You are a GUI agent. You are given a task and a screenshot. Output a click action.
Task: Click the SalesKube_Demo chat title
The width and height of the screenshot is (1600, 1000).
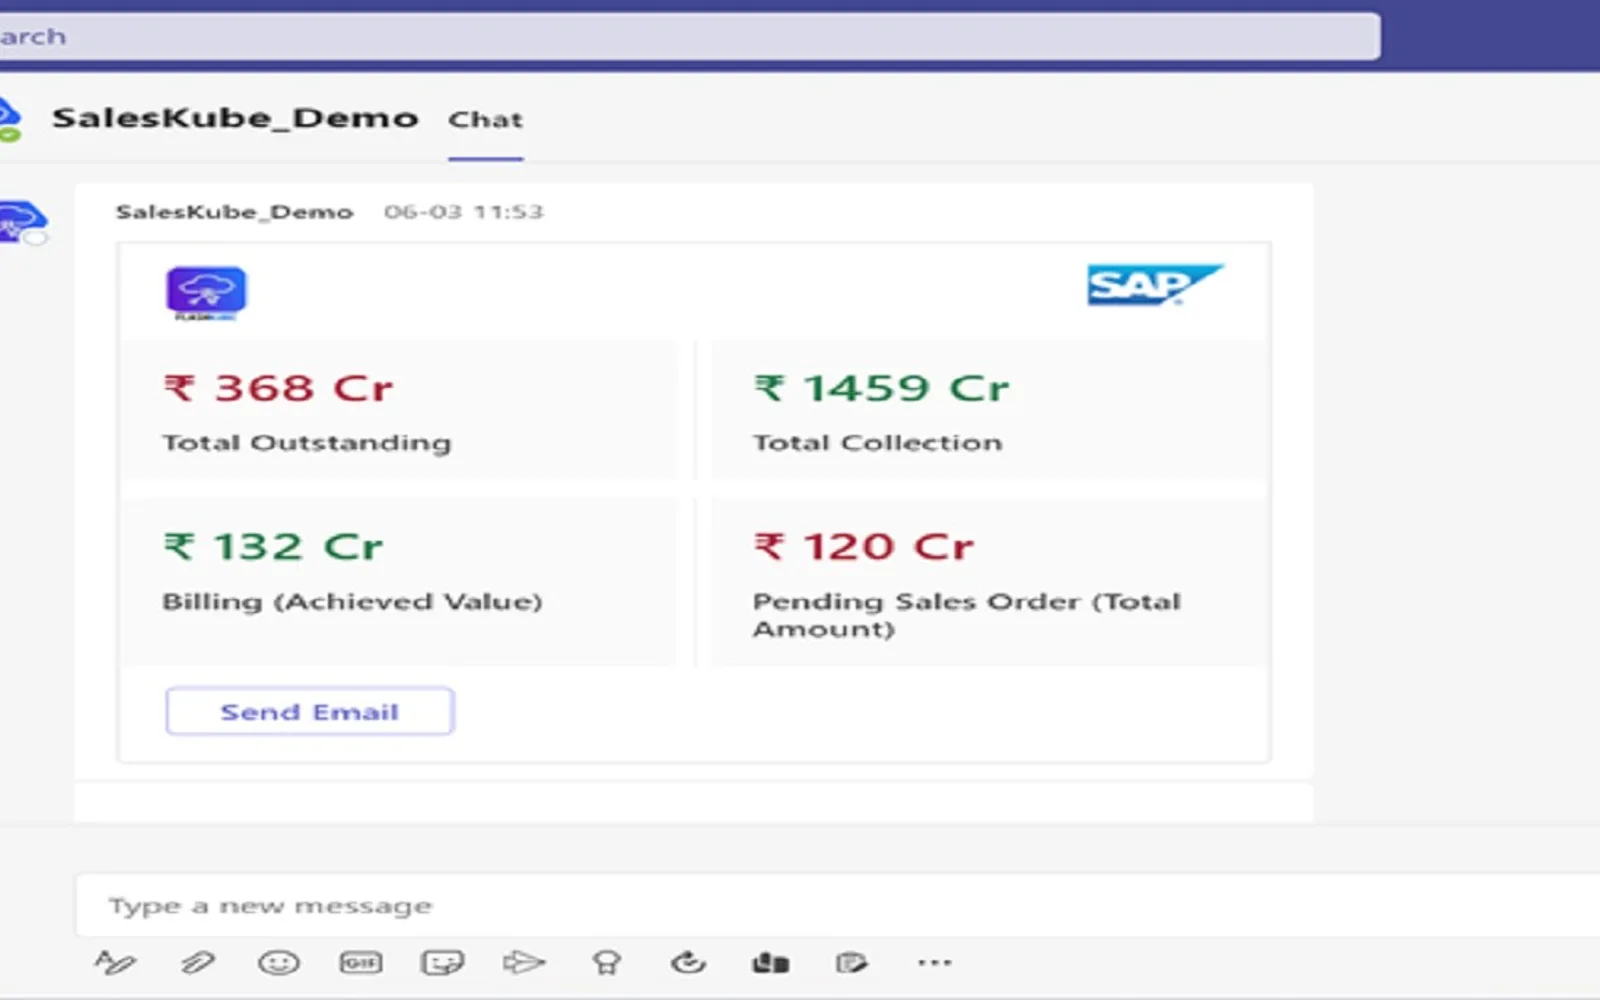pyautogui.click(x=235, y=118)
